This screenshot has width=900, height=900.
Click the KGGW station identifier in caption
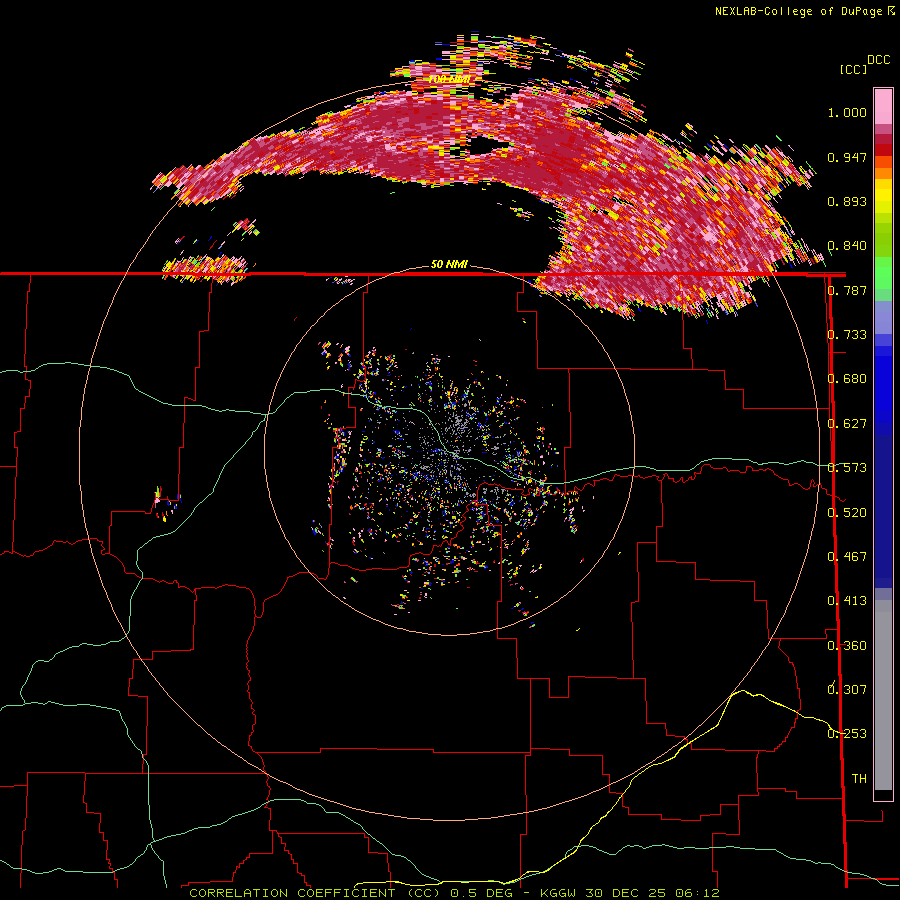click(x=560, y=893)
